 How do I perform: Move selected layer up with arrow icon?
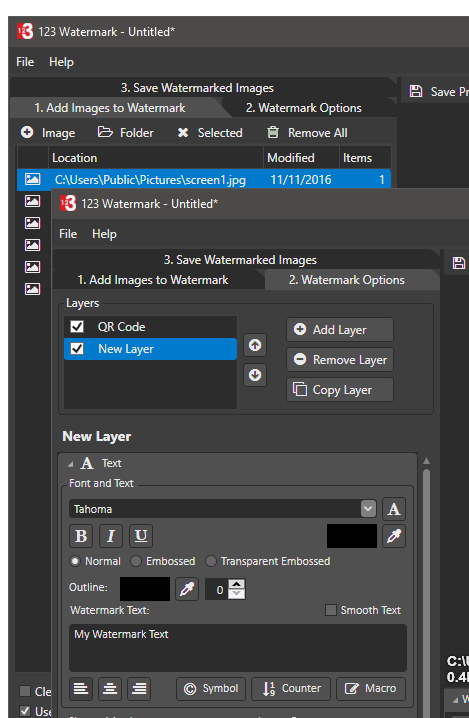tap(255, 345)
